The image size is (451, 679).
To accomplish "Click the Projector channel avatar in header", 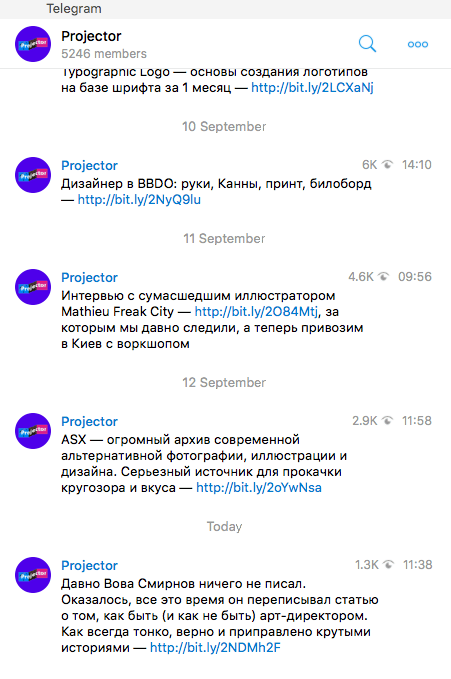I will click(33, 44).
